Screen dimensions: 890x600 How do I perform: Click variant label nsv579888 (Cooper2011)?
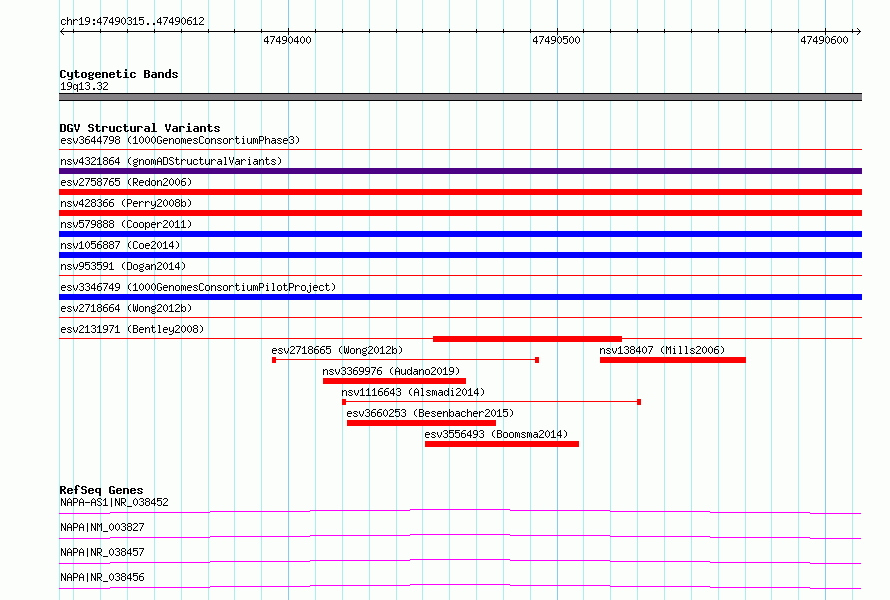[126, 224]
